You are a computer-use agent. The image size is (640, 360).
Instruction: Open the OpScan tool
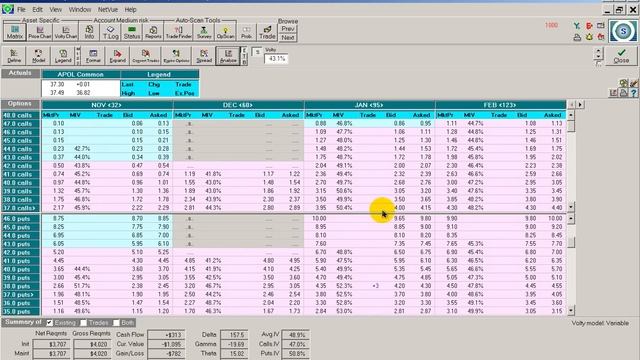pos(225,32)
